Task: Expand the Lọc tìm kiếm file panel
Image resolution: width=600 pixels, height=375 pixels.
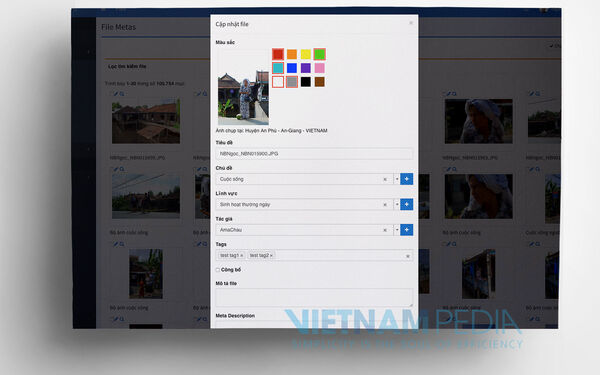Action: (127, 66)
